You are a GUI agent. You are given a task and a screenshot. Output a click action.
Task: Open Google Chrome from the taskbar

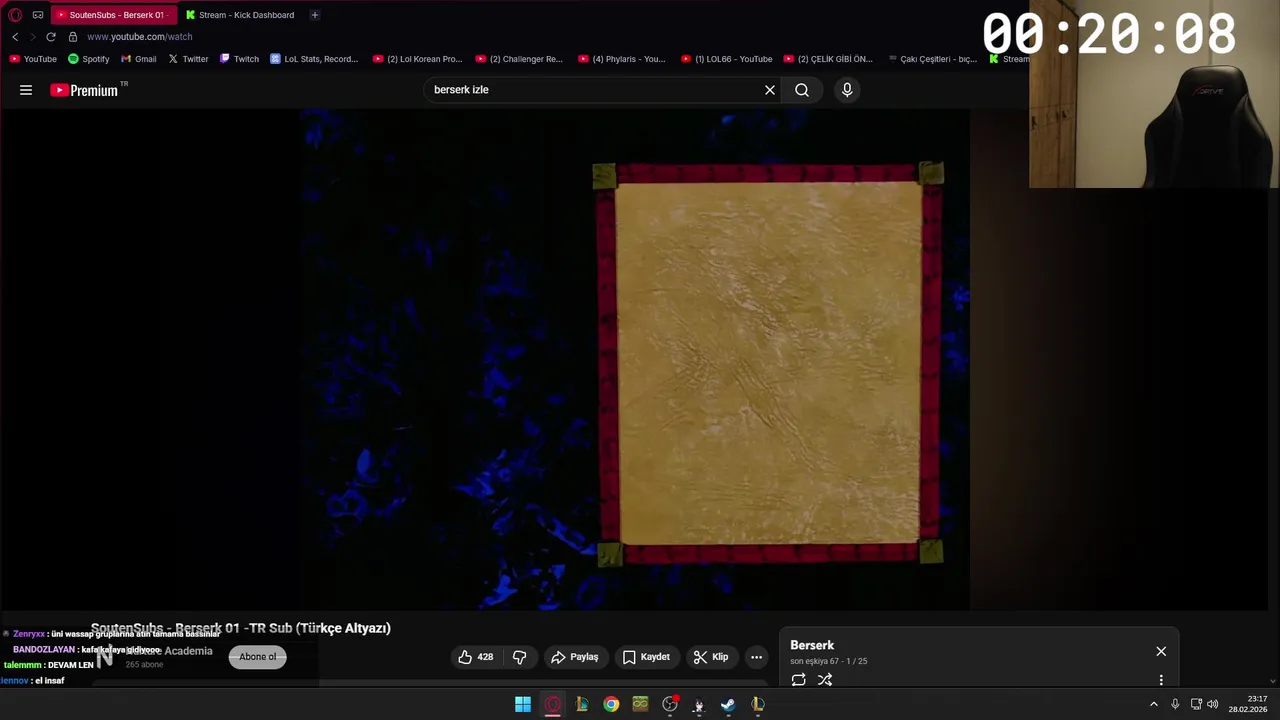click(611, 705)
